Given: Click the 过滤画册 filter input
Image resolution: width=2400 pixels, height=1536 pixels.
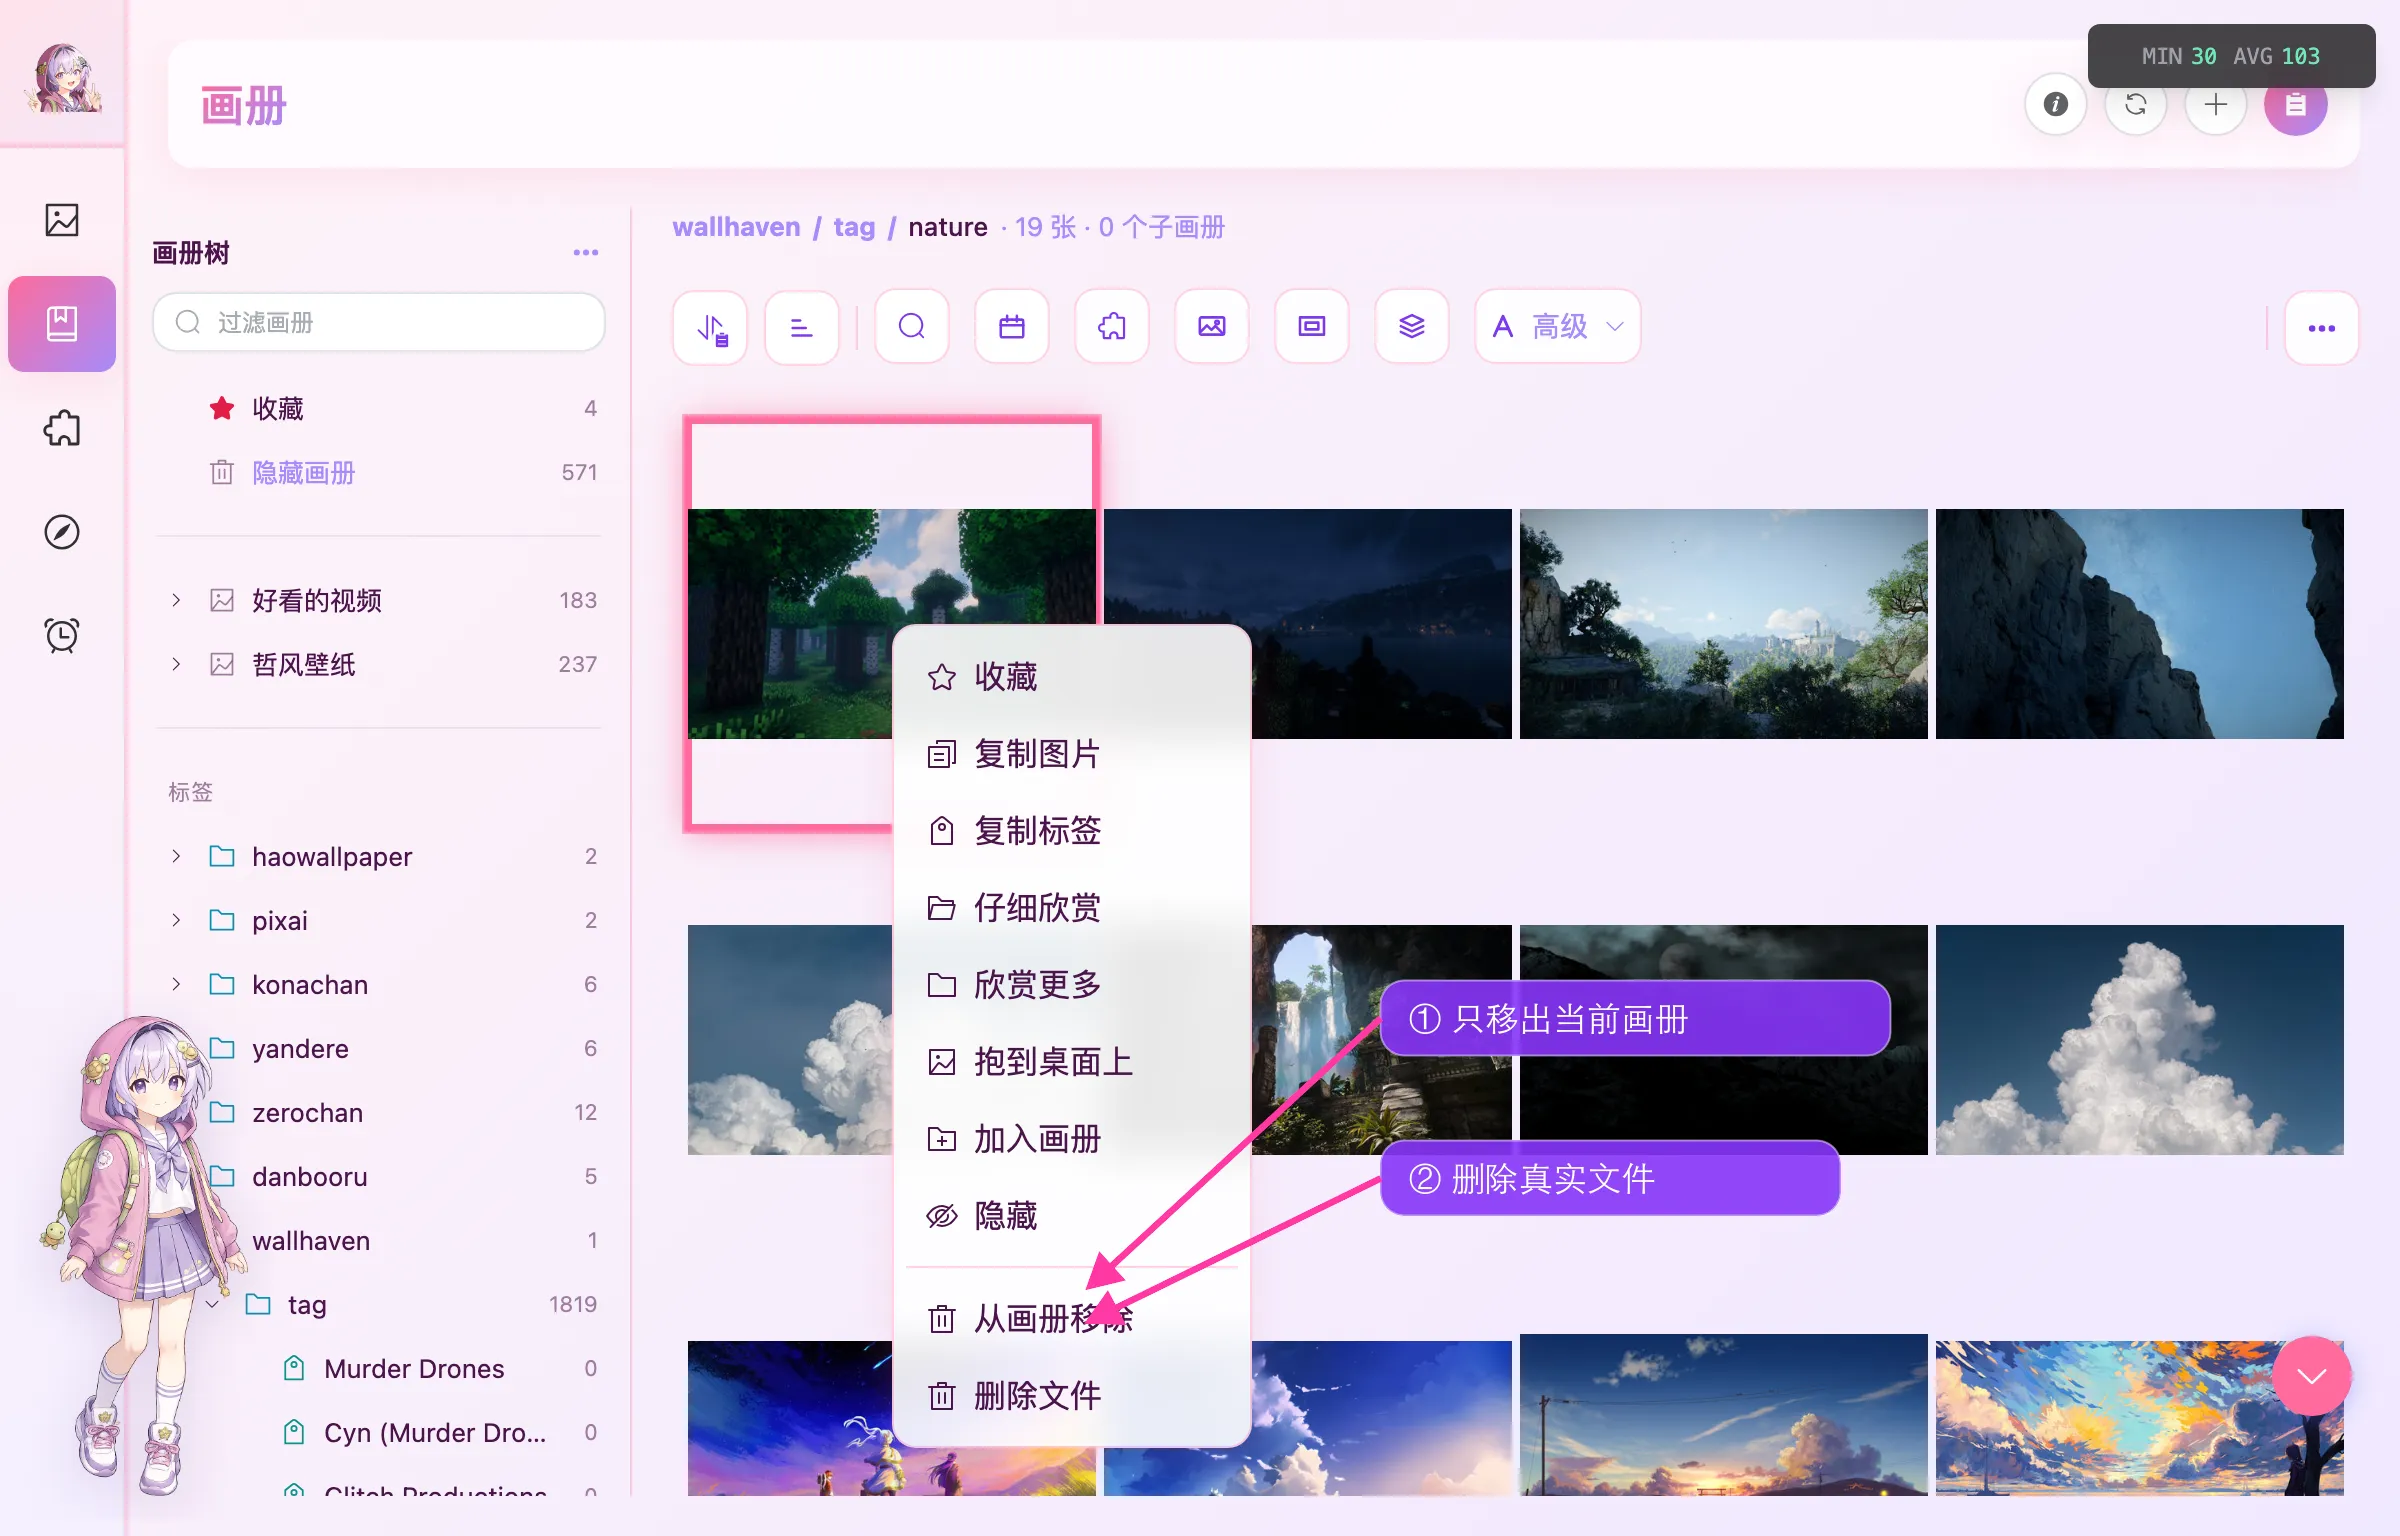Looking at the screenshot, I should [x=379, y=322].
